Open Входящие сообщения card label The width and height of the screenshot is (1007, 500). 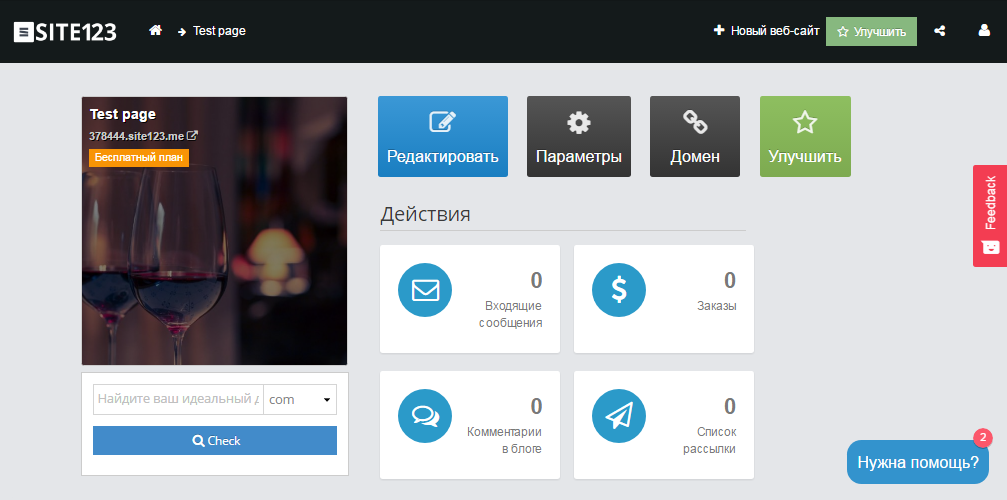511,314
